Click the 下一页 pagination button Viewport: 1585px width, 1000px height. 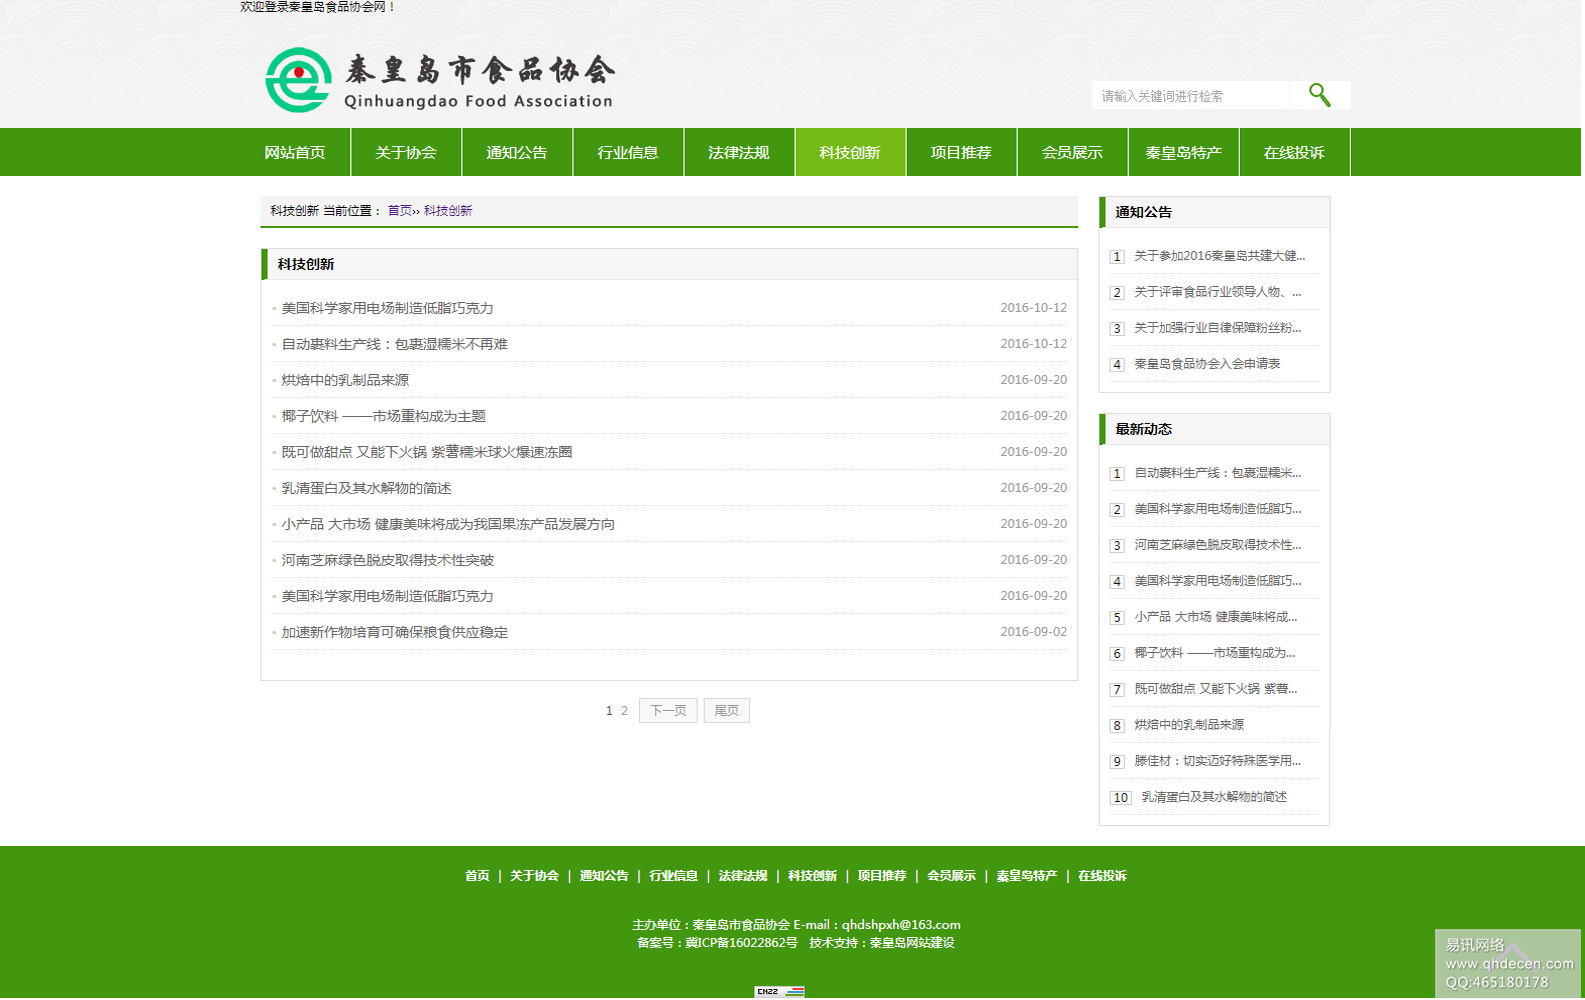click(x=668, y=711)
